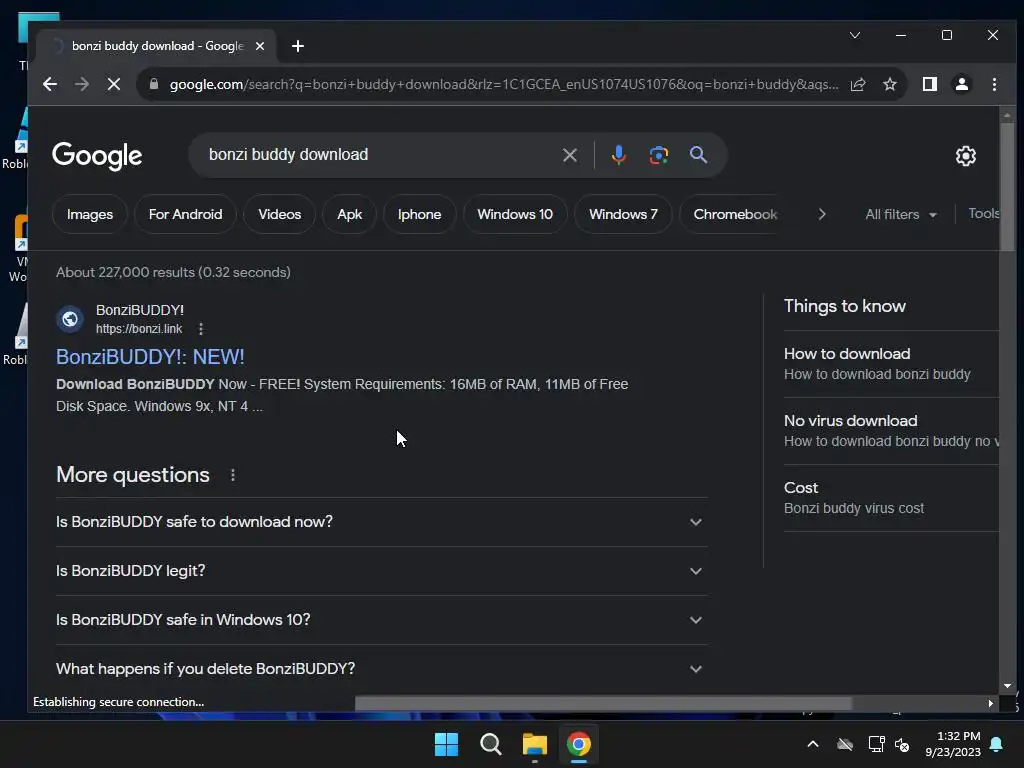This screenshot has height=768, width=1024.
Task: Show more filter chips with the arrow
Action: coord(822,214)
